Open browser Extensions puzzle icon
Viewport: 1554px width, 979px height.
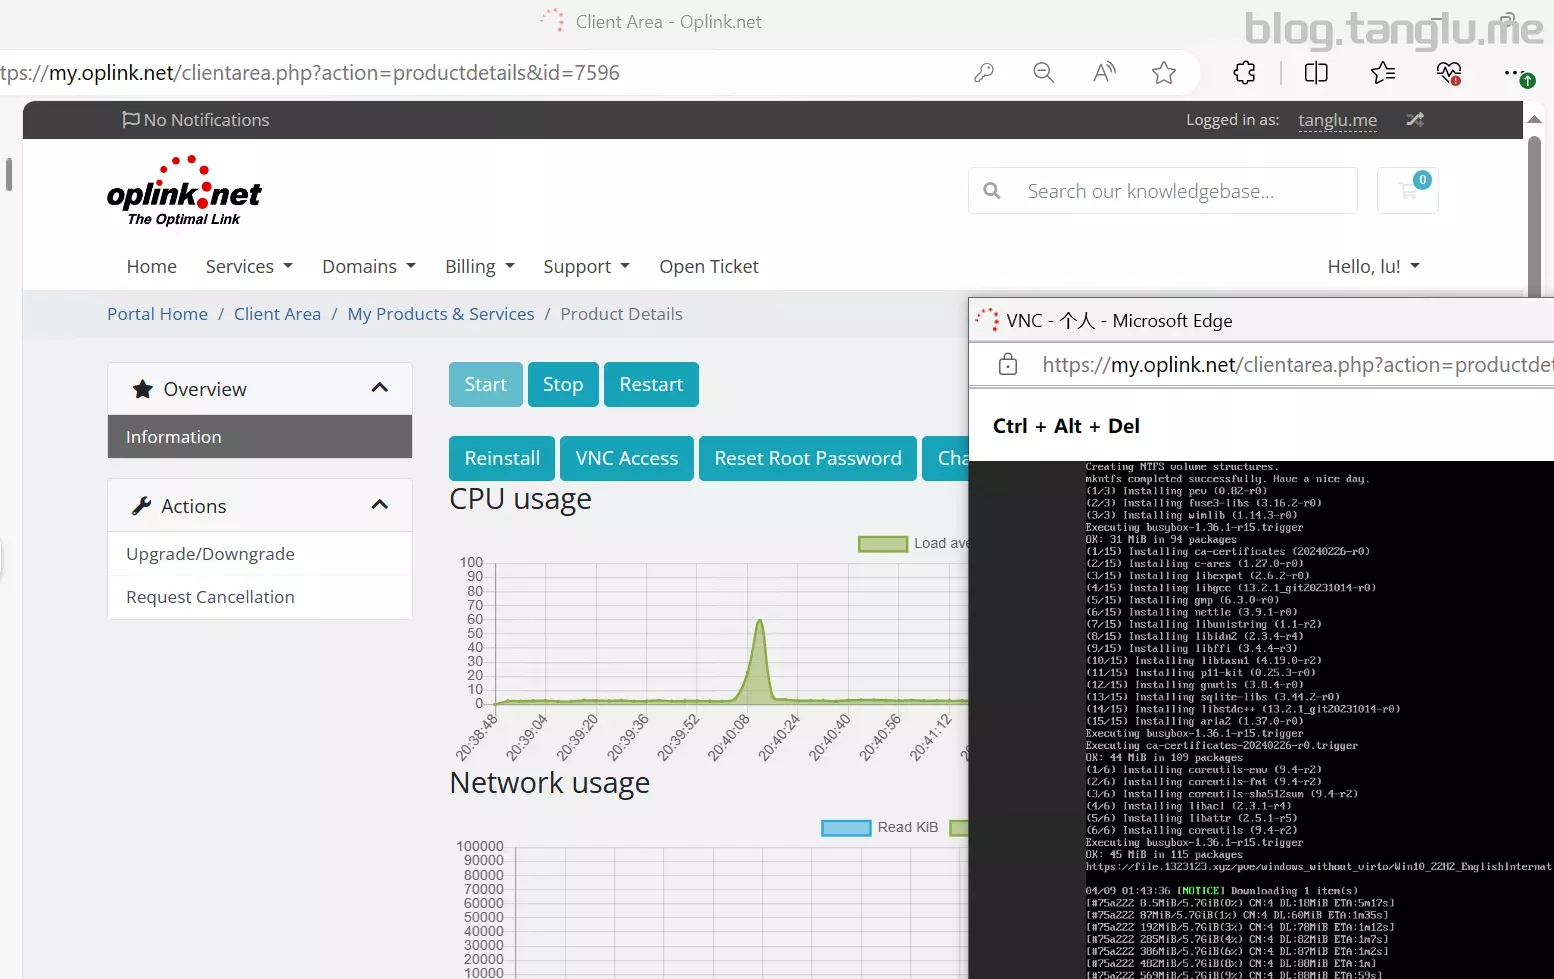tap(1244, 73)
